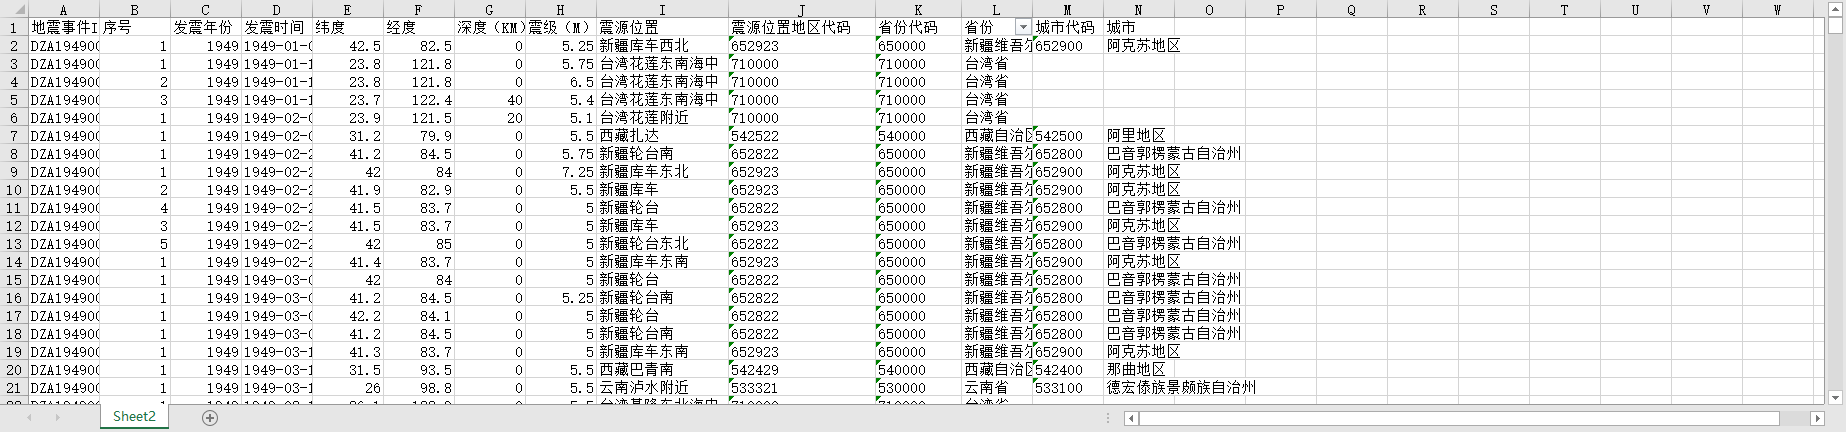Click the 城市 header cell
Screen dimensions: 1846x432
tap(1138, 27)
